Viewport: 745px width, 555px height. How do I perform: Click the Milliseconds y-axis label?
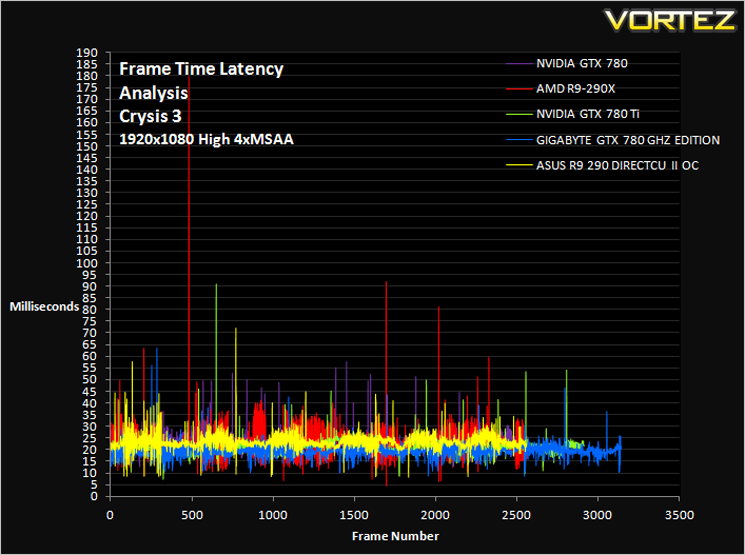(x=44, y=307)
